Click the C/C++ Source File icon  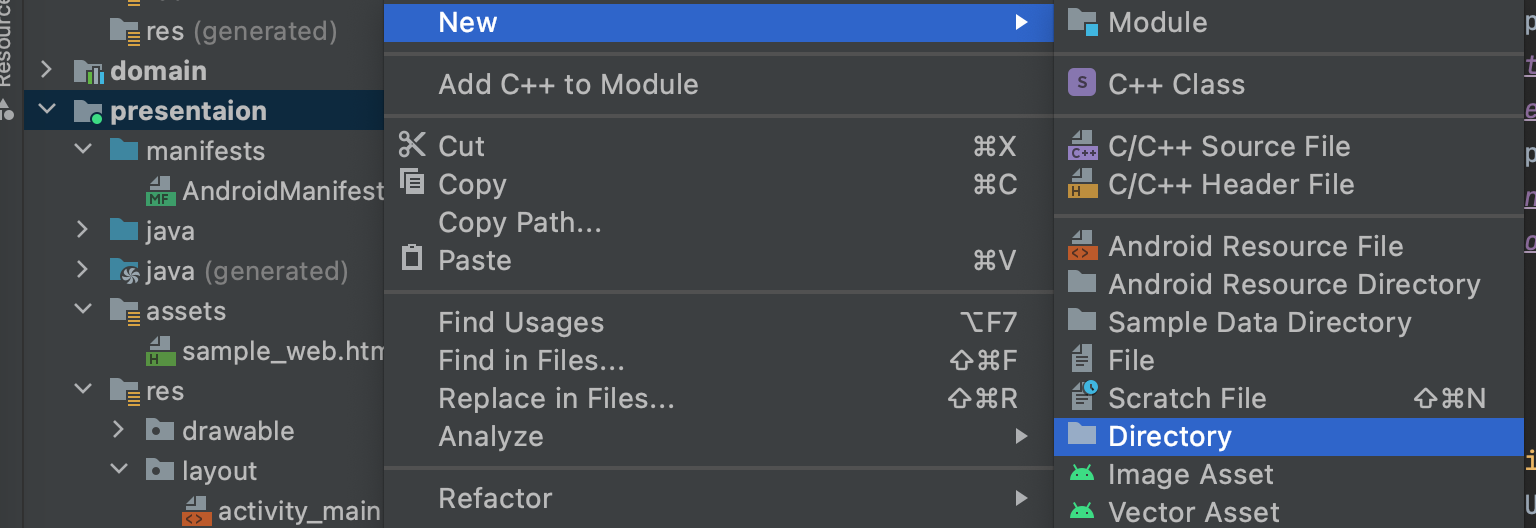point(1082,146)
